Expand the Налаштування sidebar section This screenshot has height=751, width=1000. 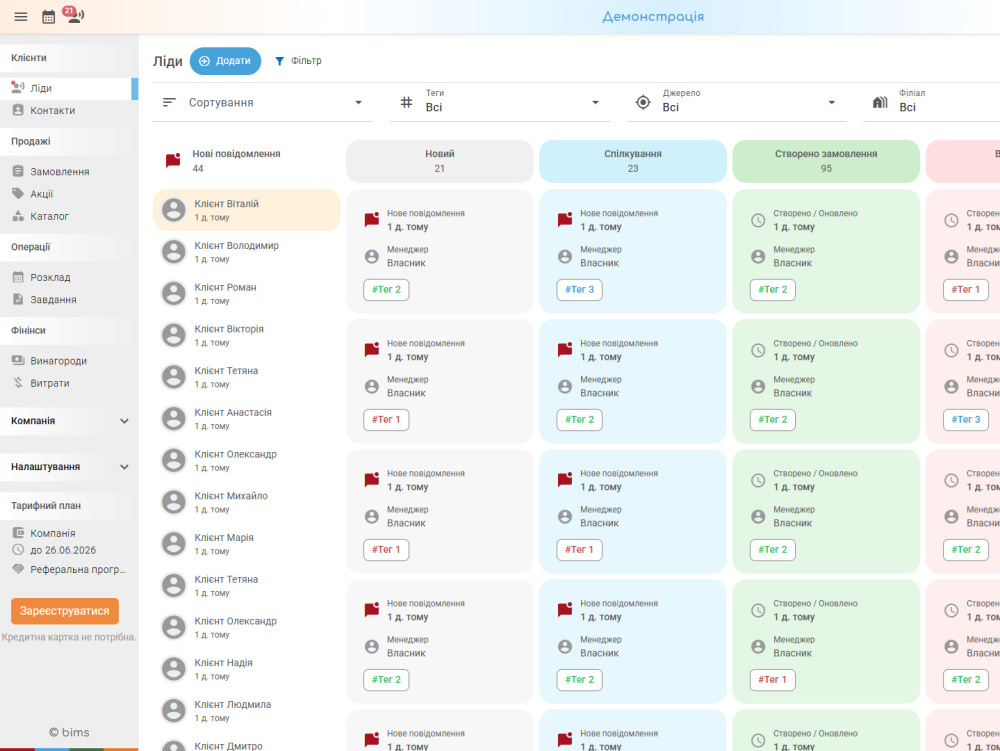pyautogui.click(x=69, y=467)
